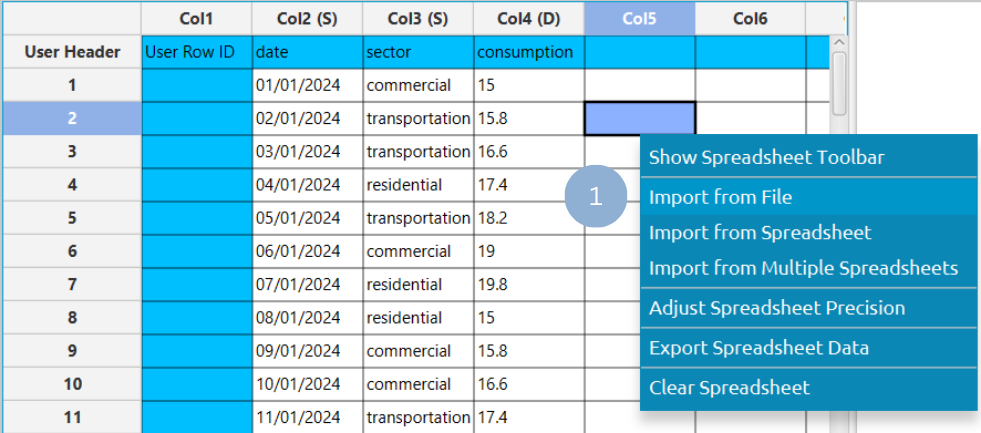The image size is (981, 433).
Task: Click the numbered step 1 marker
Action: point(595,197)
